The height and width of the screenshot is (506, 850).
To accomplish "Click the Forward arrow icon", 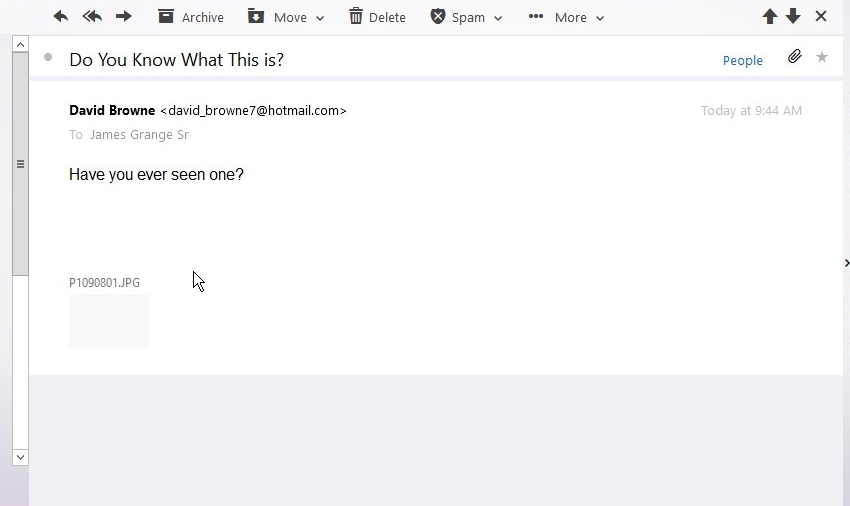I will click(124, 16).
